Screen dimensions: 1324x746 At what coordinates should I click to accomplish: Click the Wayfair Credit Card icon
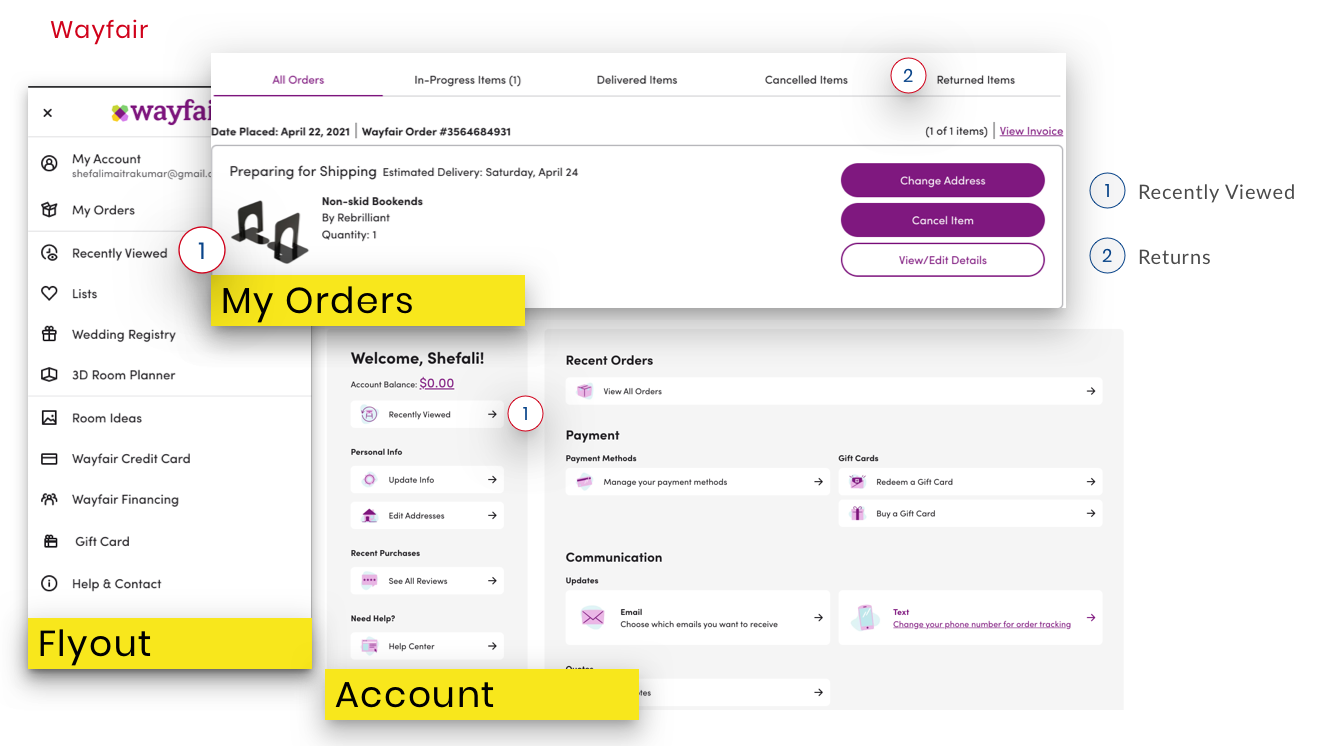(49, 459)
